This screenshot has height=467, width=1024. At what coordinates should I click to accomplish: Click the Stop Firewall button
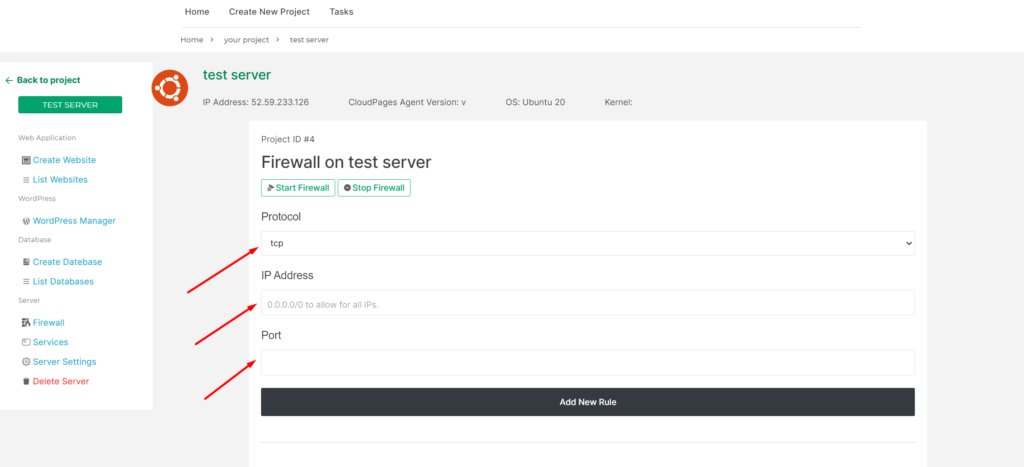(x=374, y=188)
